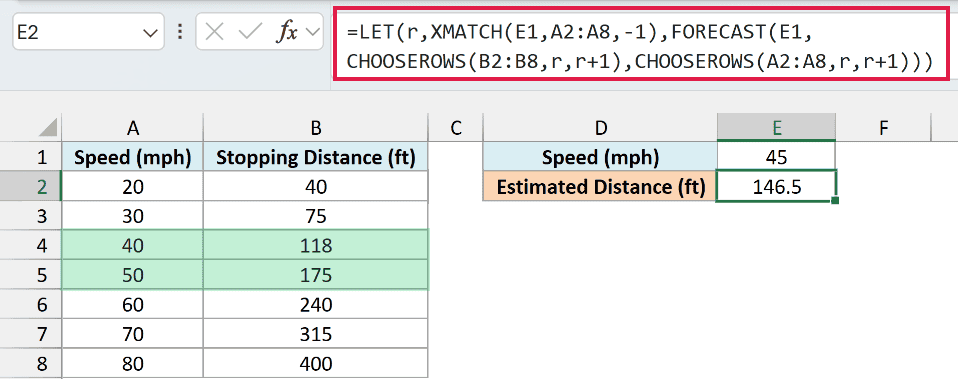Click inside the formula bar text
The width and height of the screenshot is (958, 379).
click(x=641, y=46)
